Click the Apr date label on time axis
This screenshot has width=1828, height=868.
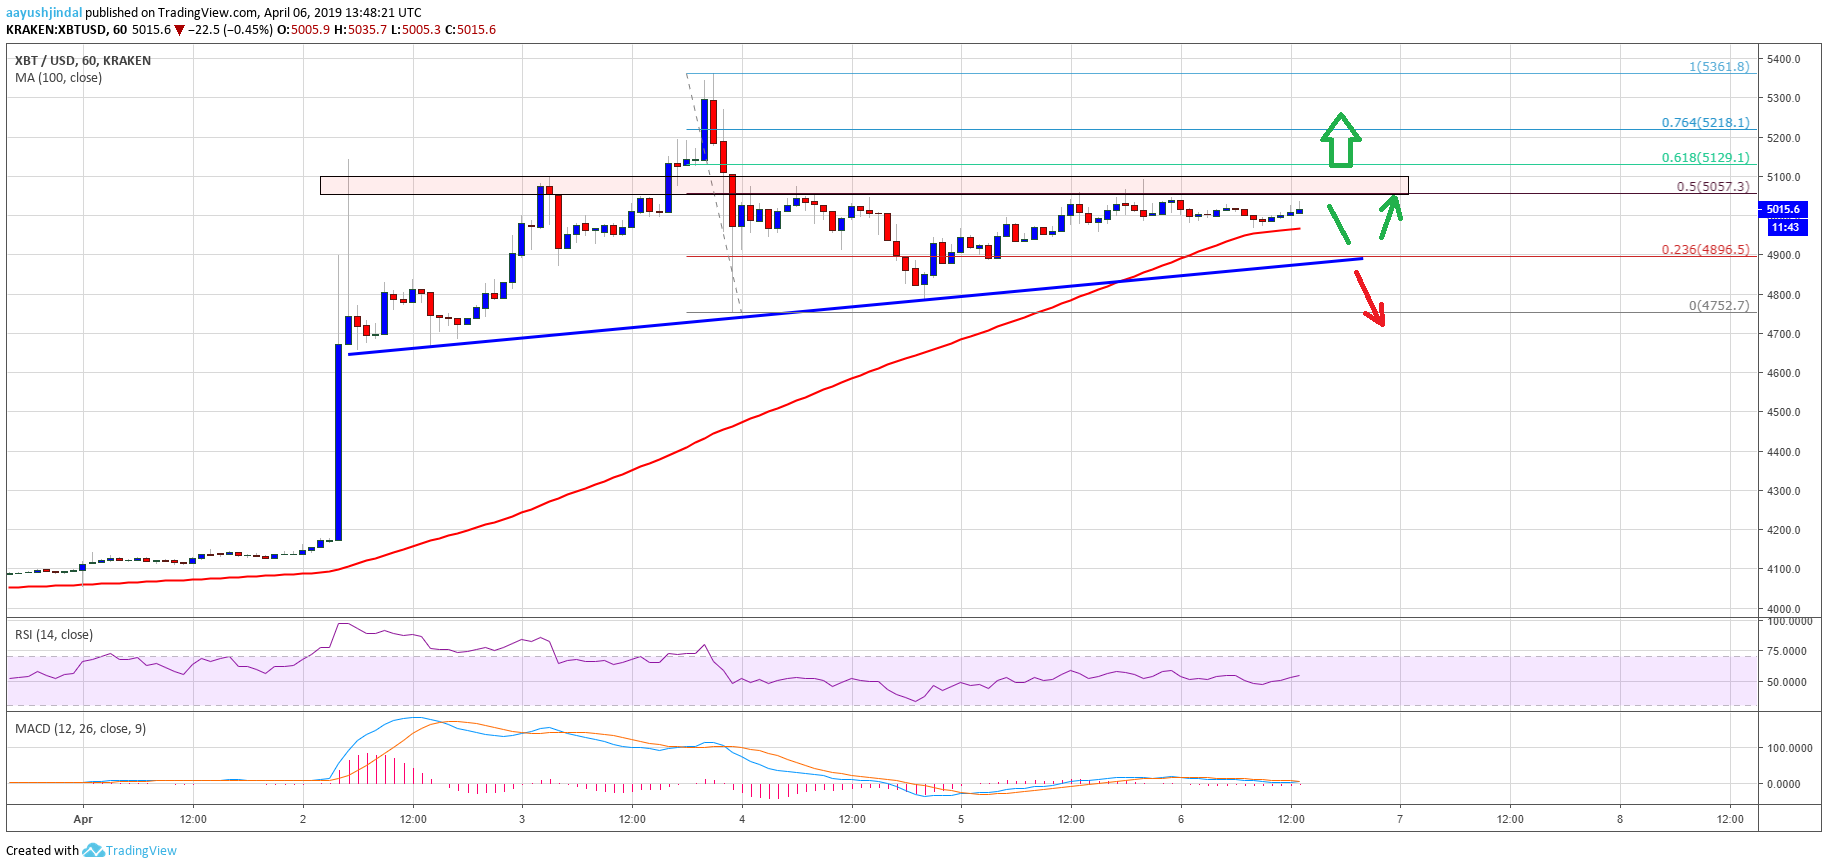(x=83, y=819)
